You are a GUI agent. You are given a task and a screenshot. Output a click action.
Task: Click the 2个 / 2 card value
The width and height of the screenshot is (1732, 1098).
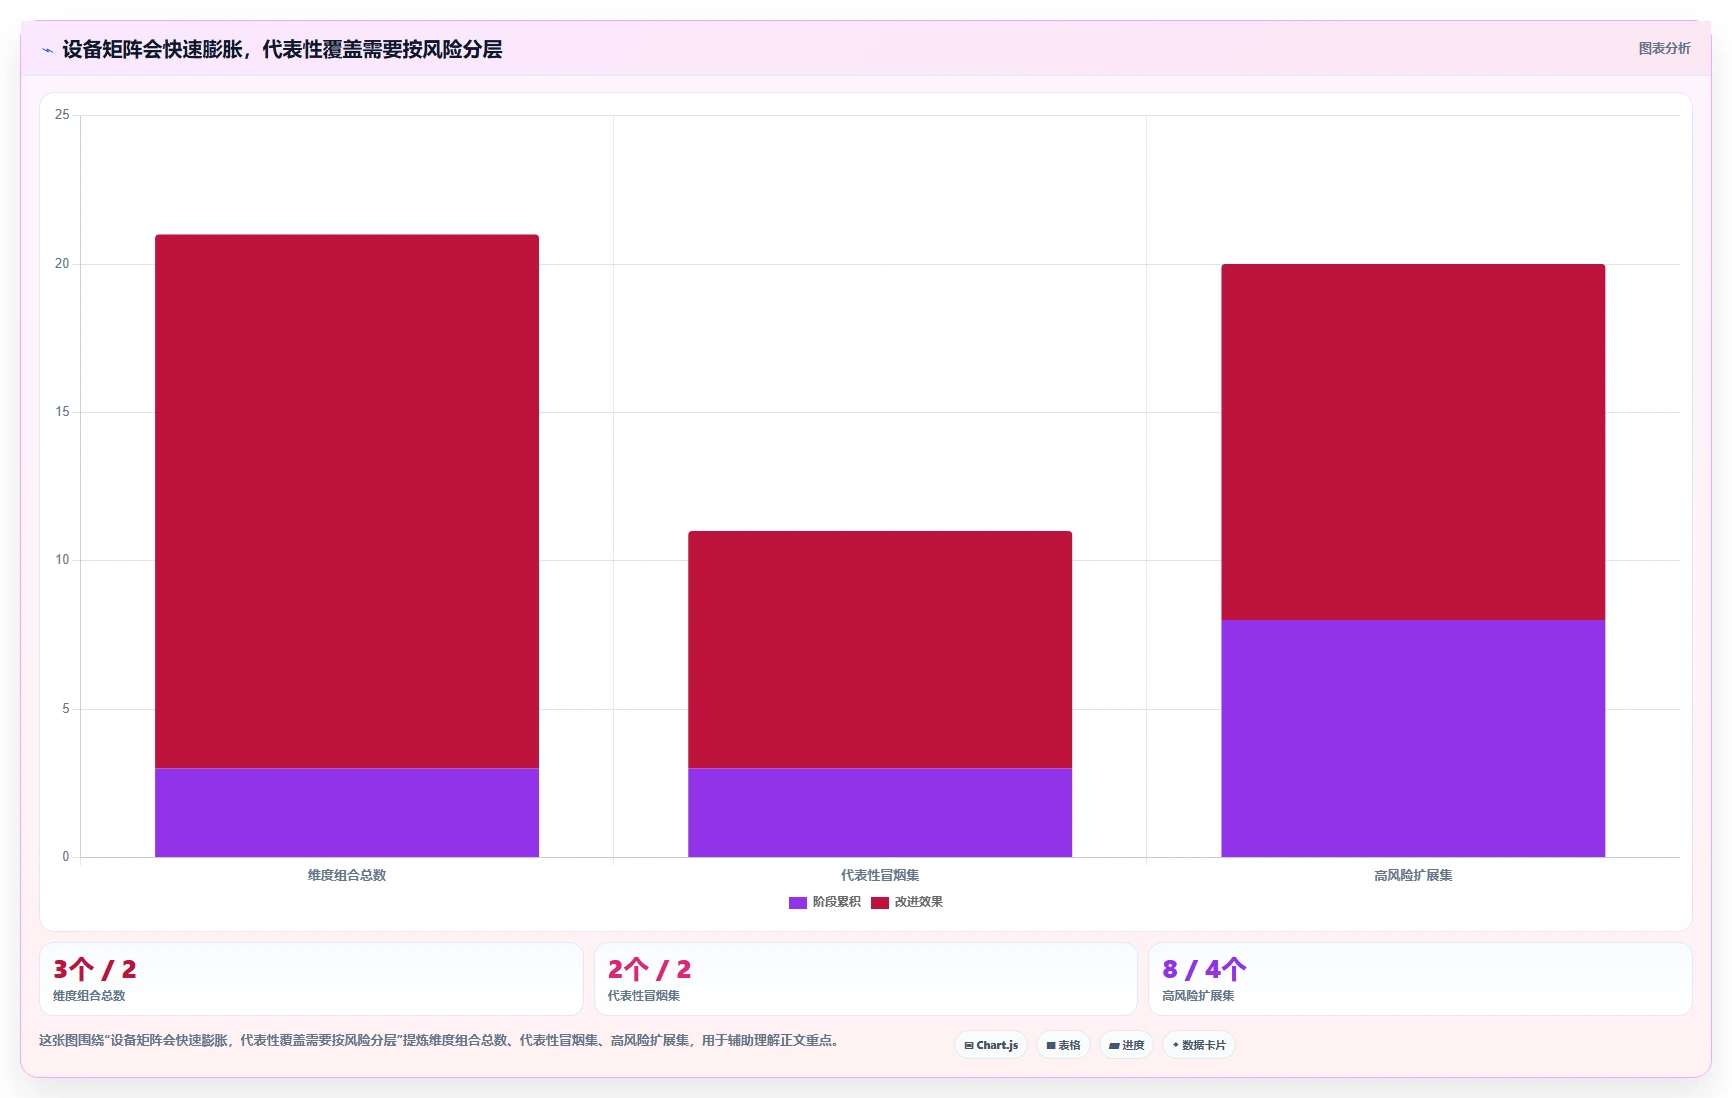pos(650,969)
